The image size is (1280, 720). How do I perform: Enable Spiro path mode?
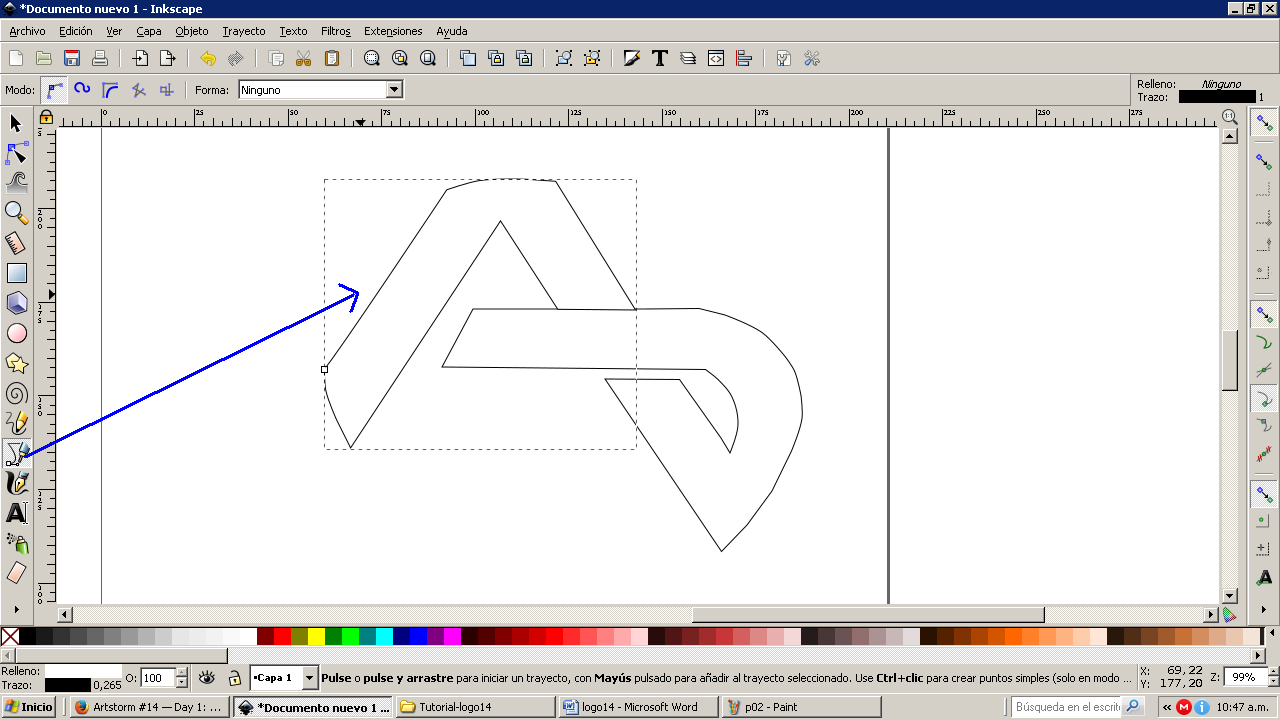tap(83, 89)
